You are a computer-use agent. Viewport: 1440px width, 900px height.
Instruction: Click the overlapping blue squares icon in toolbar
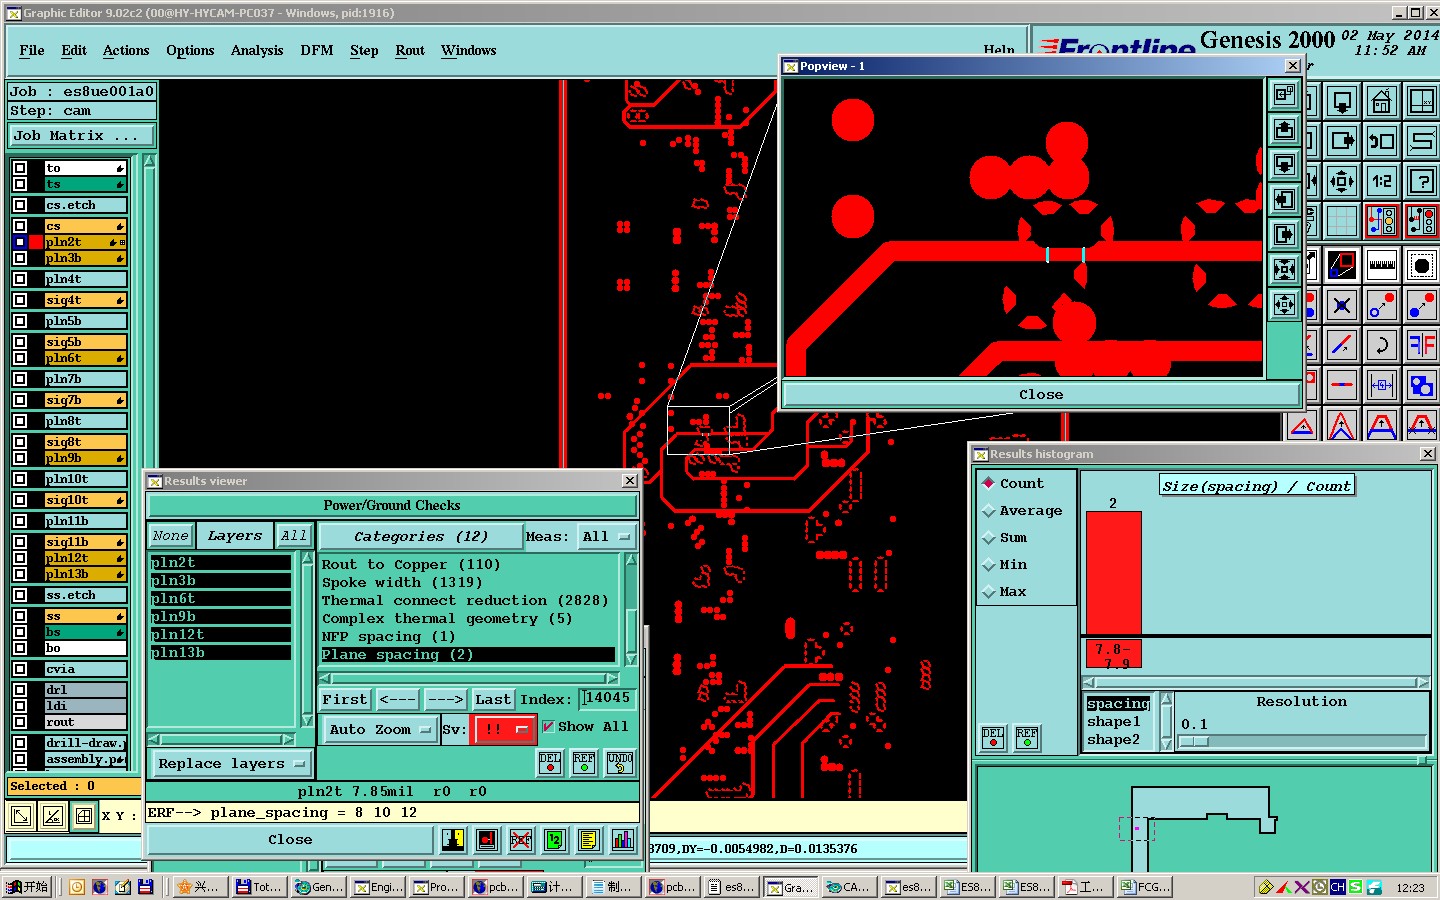pyautogui.click(x=1421, y=385)
